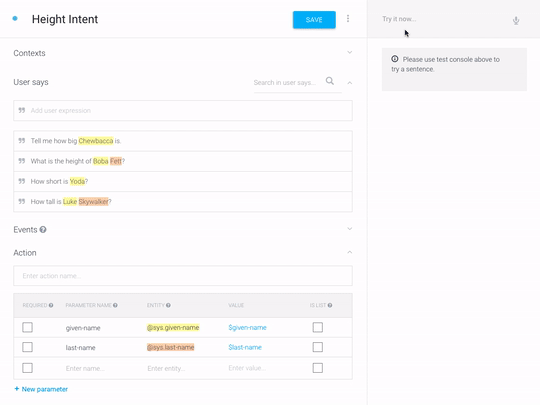Click the given-name parameter name
The width and height of the screenshot is (540, 405).
pos(83,328)
